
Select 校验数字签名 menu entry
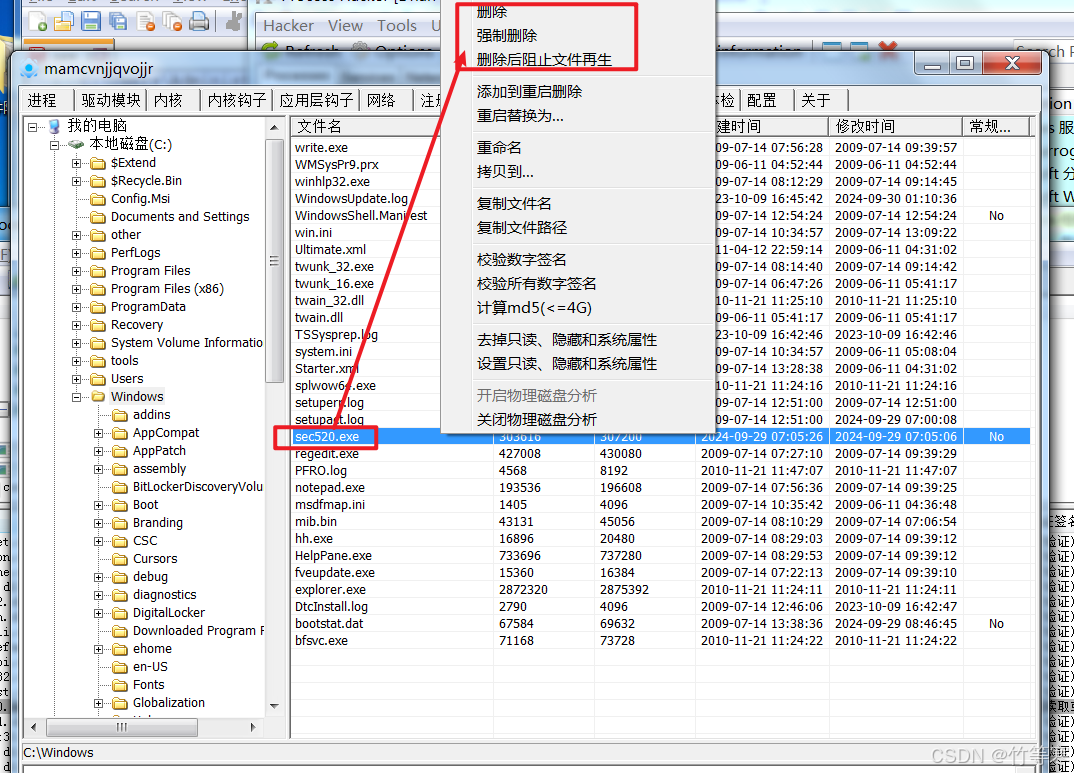(x=522, y=260)
